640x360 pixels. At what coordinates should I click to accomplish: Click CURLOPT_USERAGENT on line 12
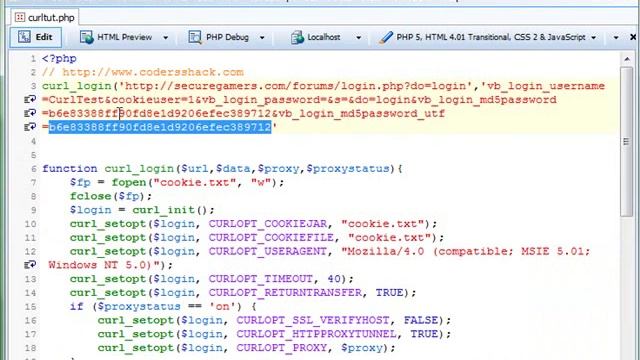[268, 251]
